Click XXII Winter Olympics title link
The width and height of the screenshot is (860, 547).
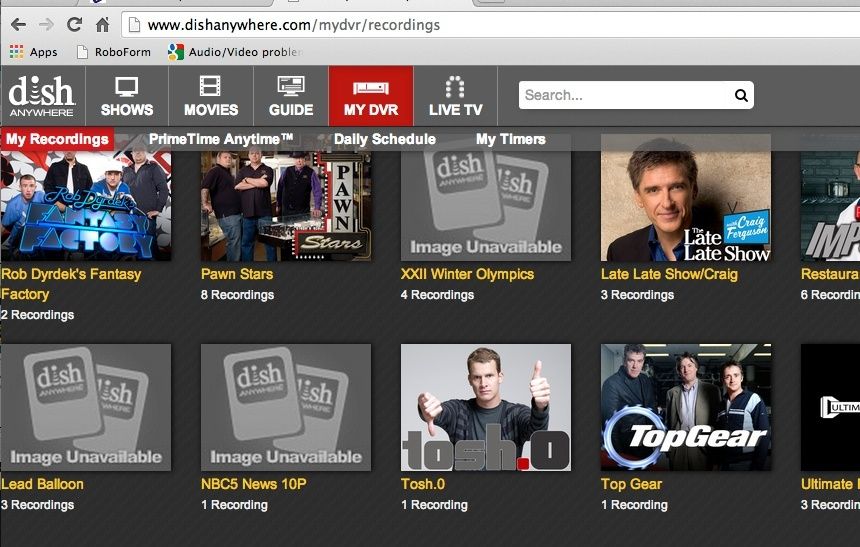[467, 274]
